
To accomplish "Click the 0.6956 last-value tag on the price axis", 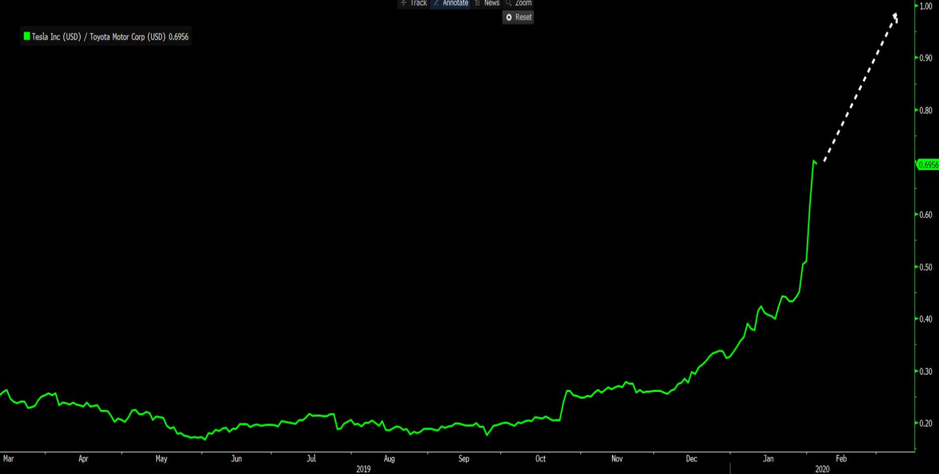I will (928, 165).
